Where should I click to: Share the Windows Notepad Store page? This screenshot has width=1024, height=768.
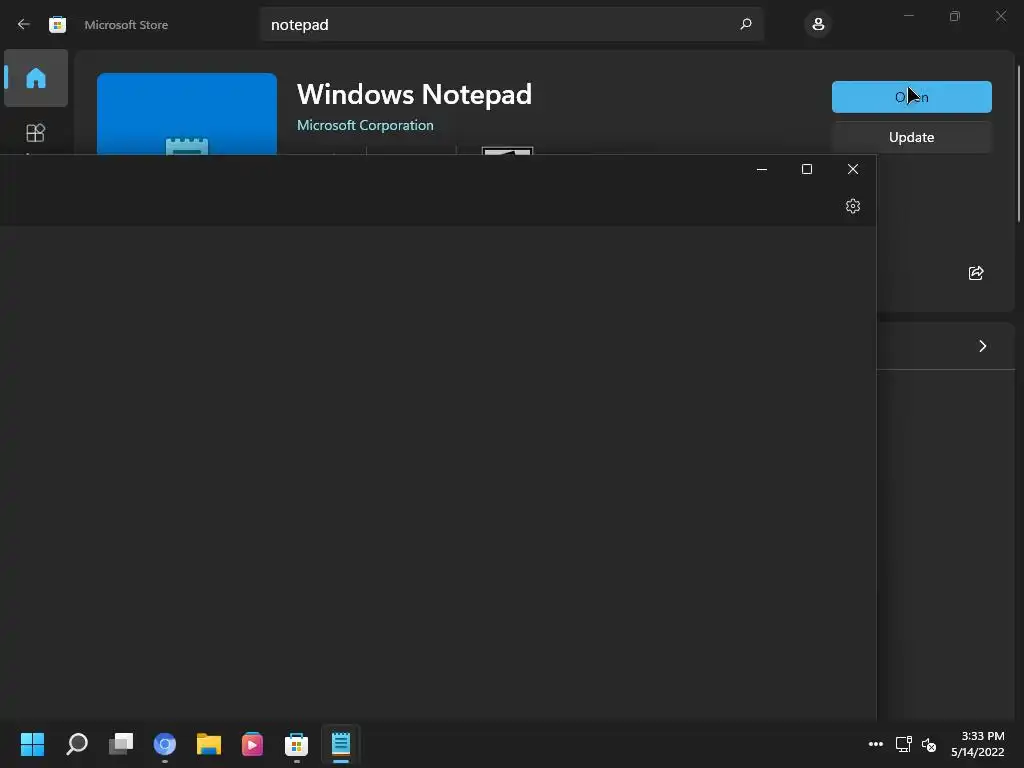pos(976,273)
